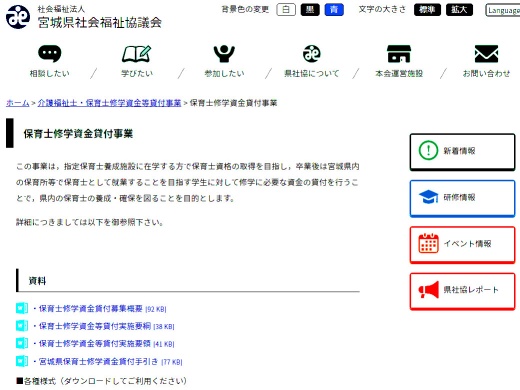Click the Miyagi social welfare council logo icon

[x=18, y=17]
